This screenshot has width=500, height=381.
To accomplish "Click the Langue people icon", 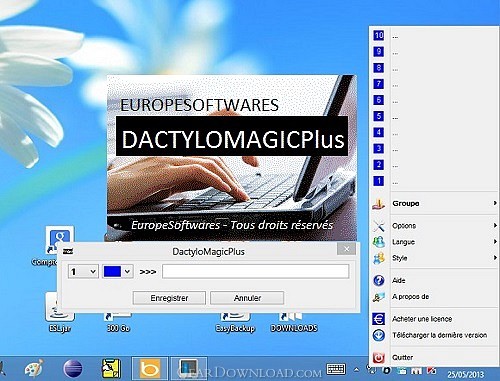I will pyautogui.click(x=379, y=242).
